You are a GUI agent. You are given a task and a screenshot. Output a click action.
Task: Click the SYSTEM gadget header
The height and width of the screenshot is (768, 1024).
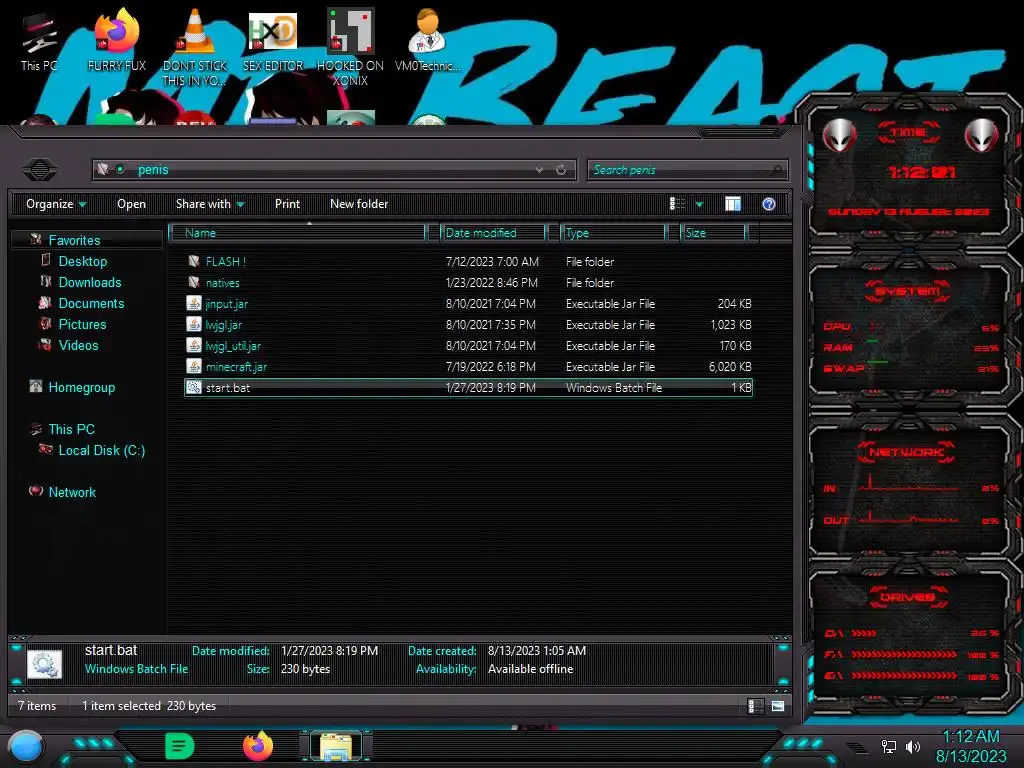(x=908, y=291)
